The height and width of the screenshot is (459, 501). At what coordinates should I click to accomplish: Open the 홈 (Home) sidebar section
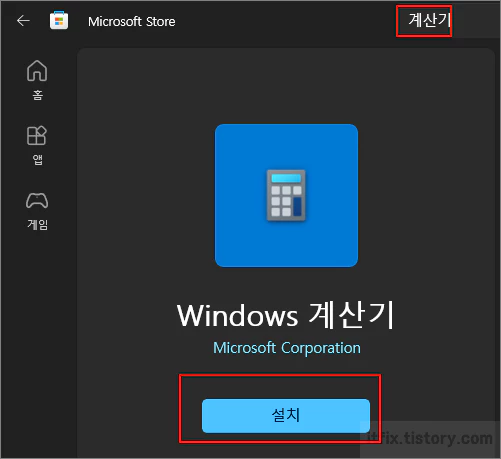click(x=37, y=80)
